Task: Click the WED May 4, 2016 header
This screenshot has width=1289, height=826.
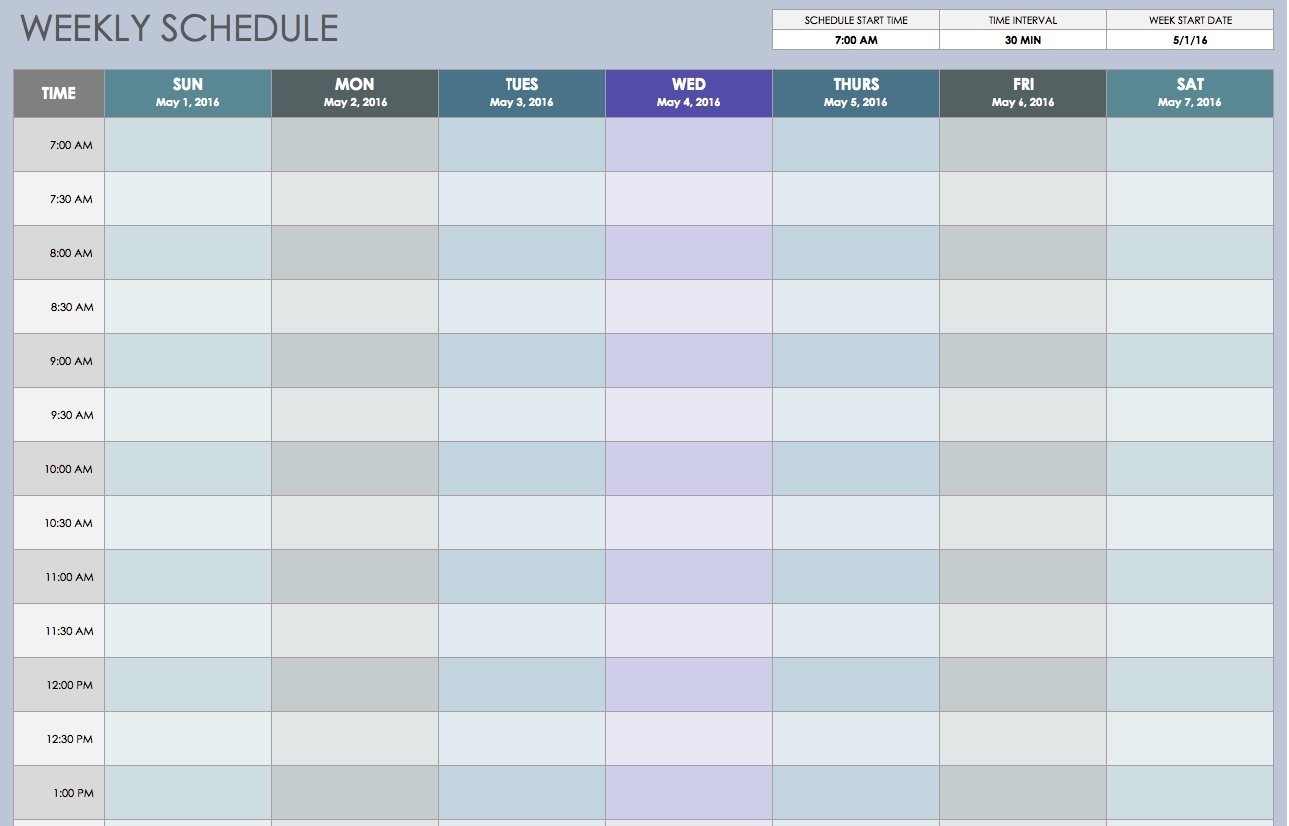Action: [688, 93]
